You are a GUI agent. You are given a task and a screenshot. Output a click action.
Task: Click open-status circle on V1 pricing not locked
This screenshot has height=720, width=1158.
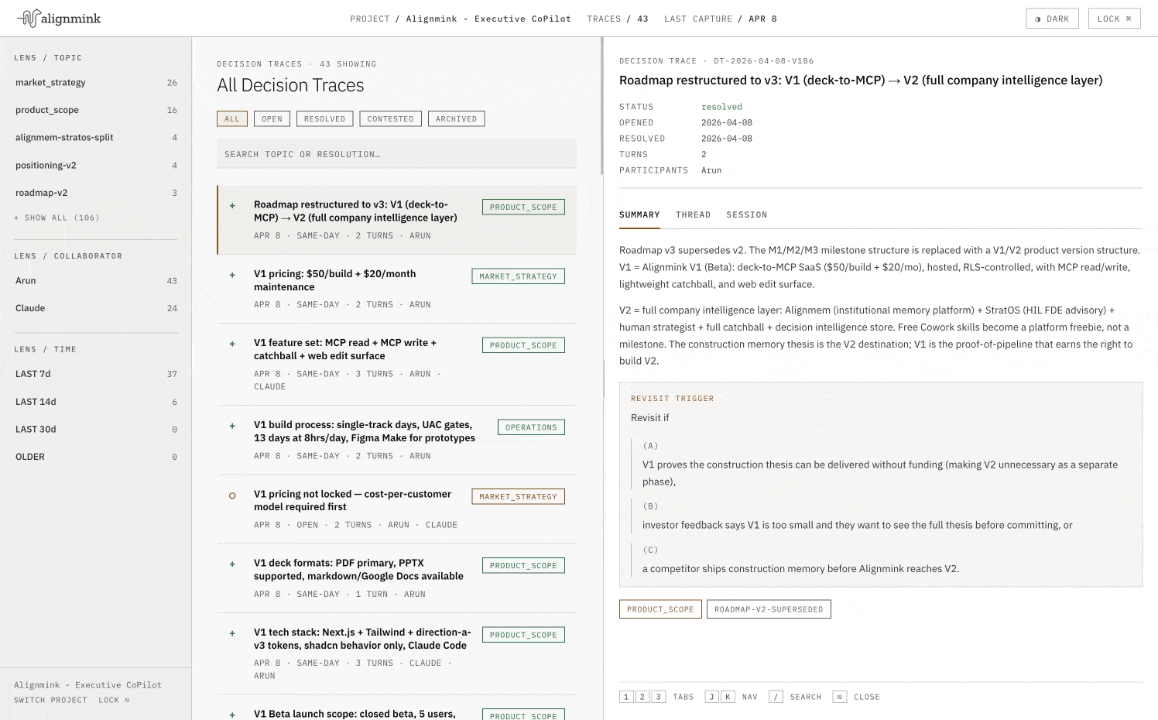(233, 496)
